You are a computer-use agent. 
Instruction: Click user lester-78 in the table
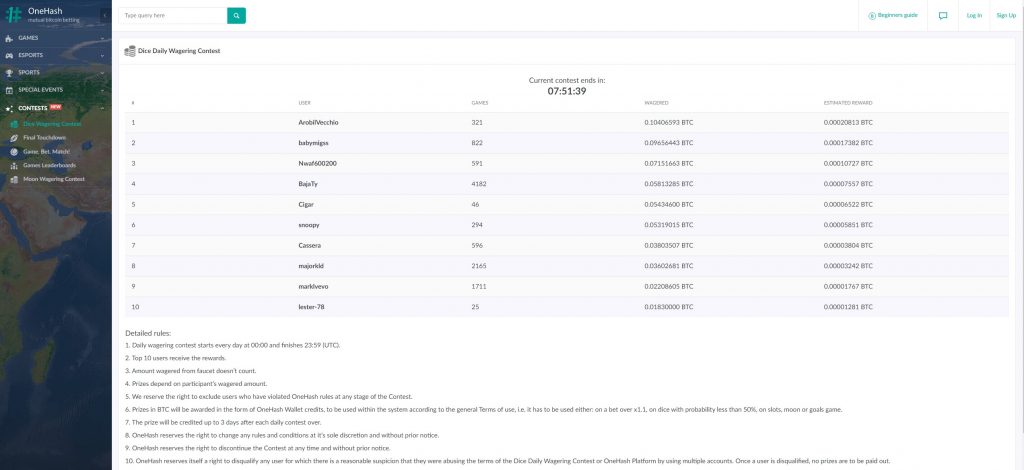click(312, 307)
